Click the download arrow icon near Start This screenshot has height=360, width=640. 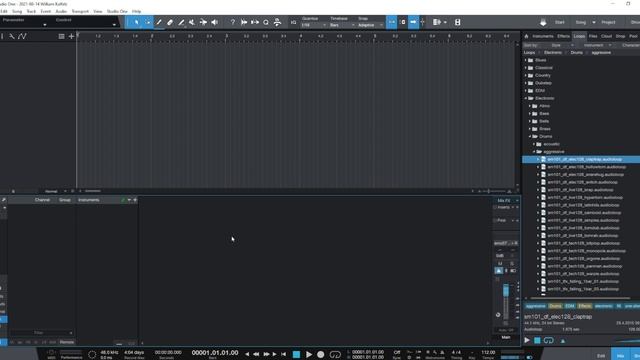(x=543, y=22)
